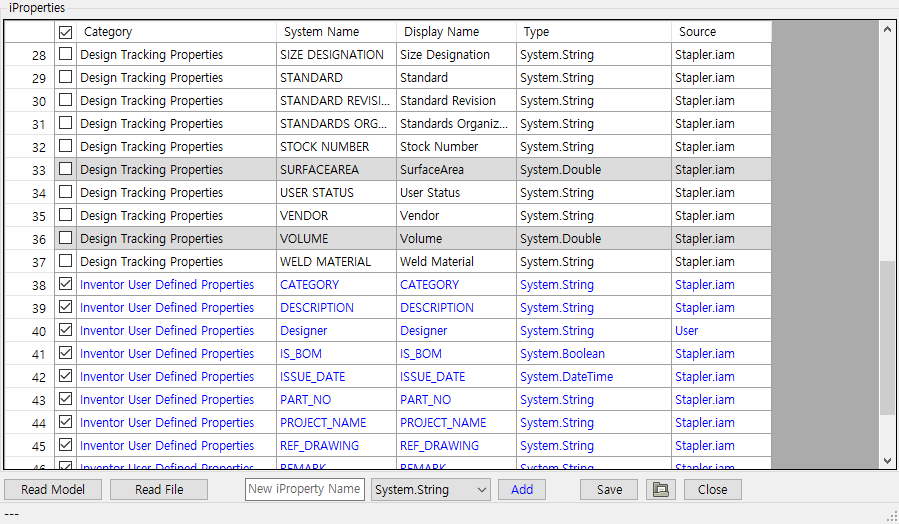
Task: Click the New iProperty Name field
Action: pos(304,489)
